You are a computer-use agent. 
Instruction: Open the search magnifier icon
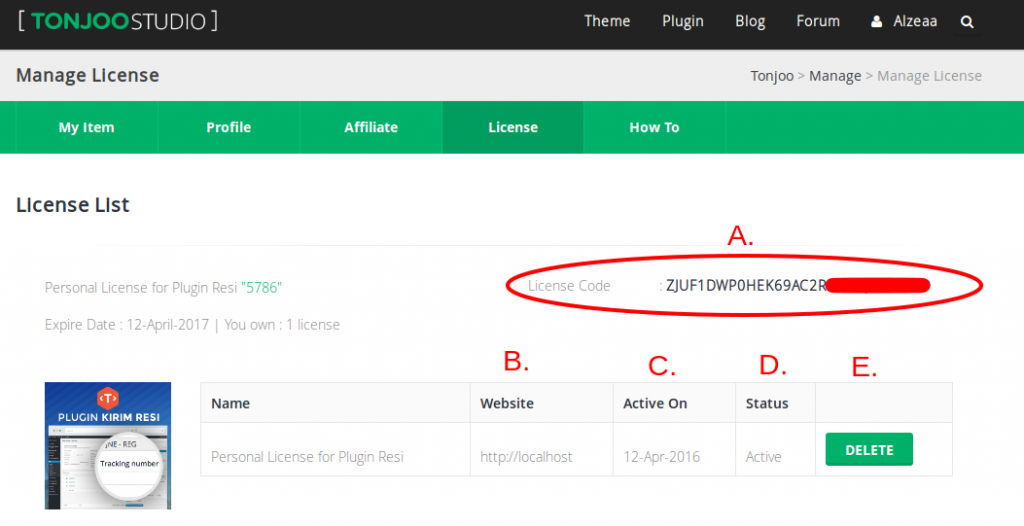click(967, 22)
